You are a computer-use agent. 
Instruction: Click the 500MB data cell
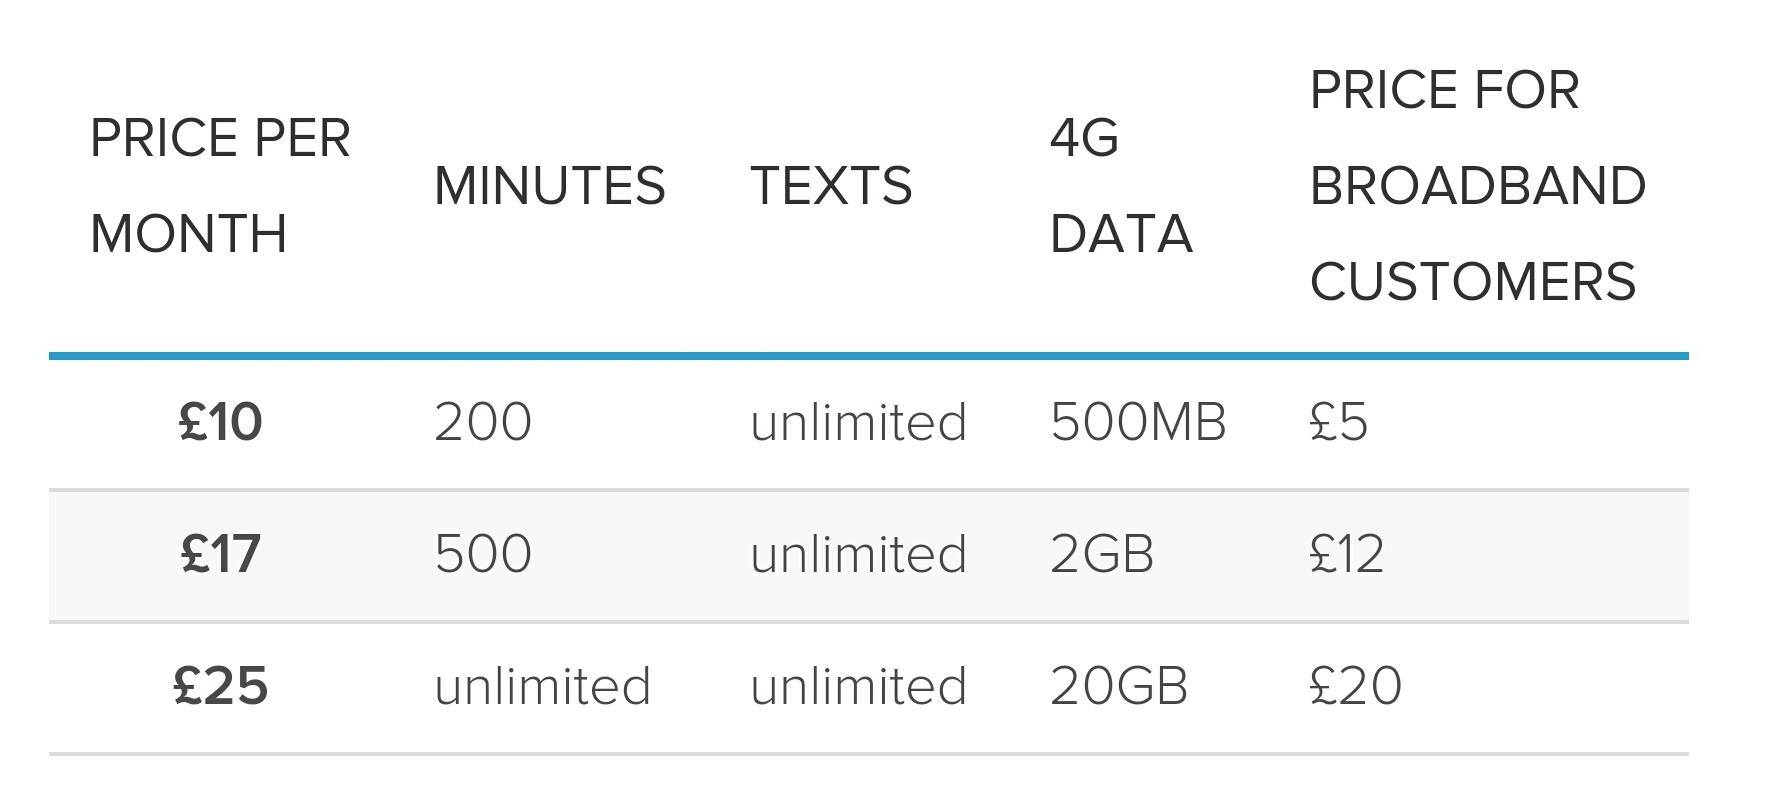[x=1138, y=422]
